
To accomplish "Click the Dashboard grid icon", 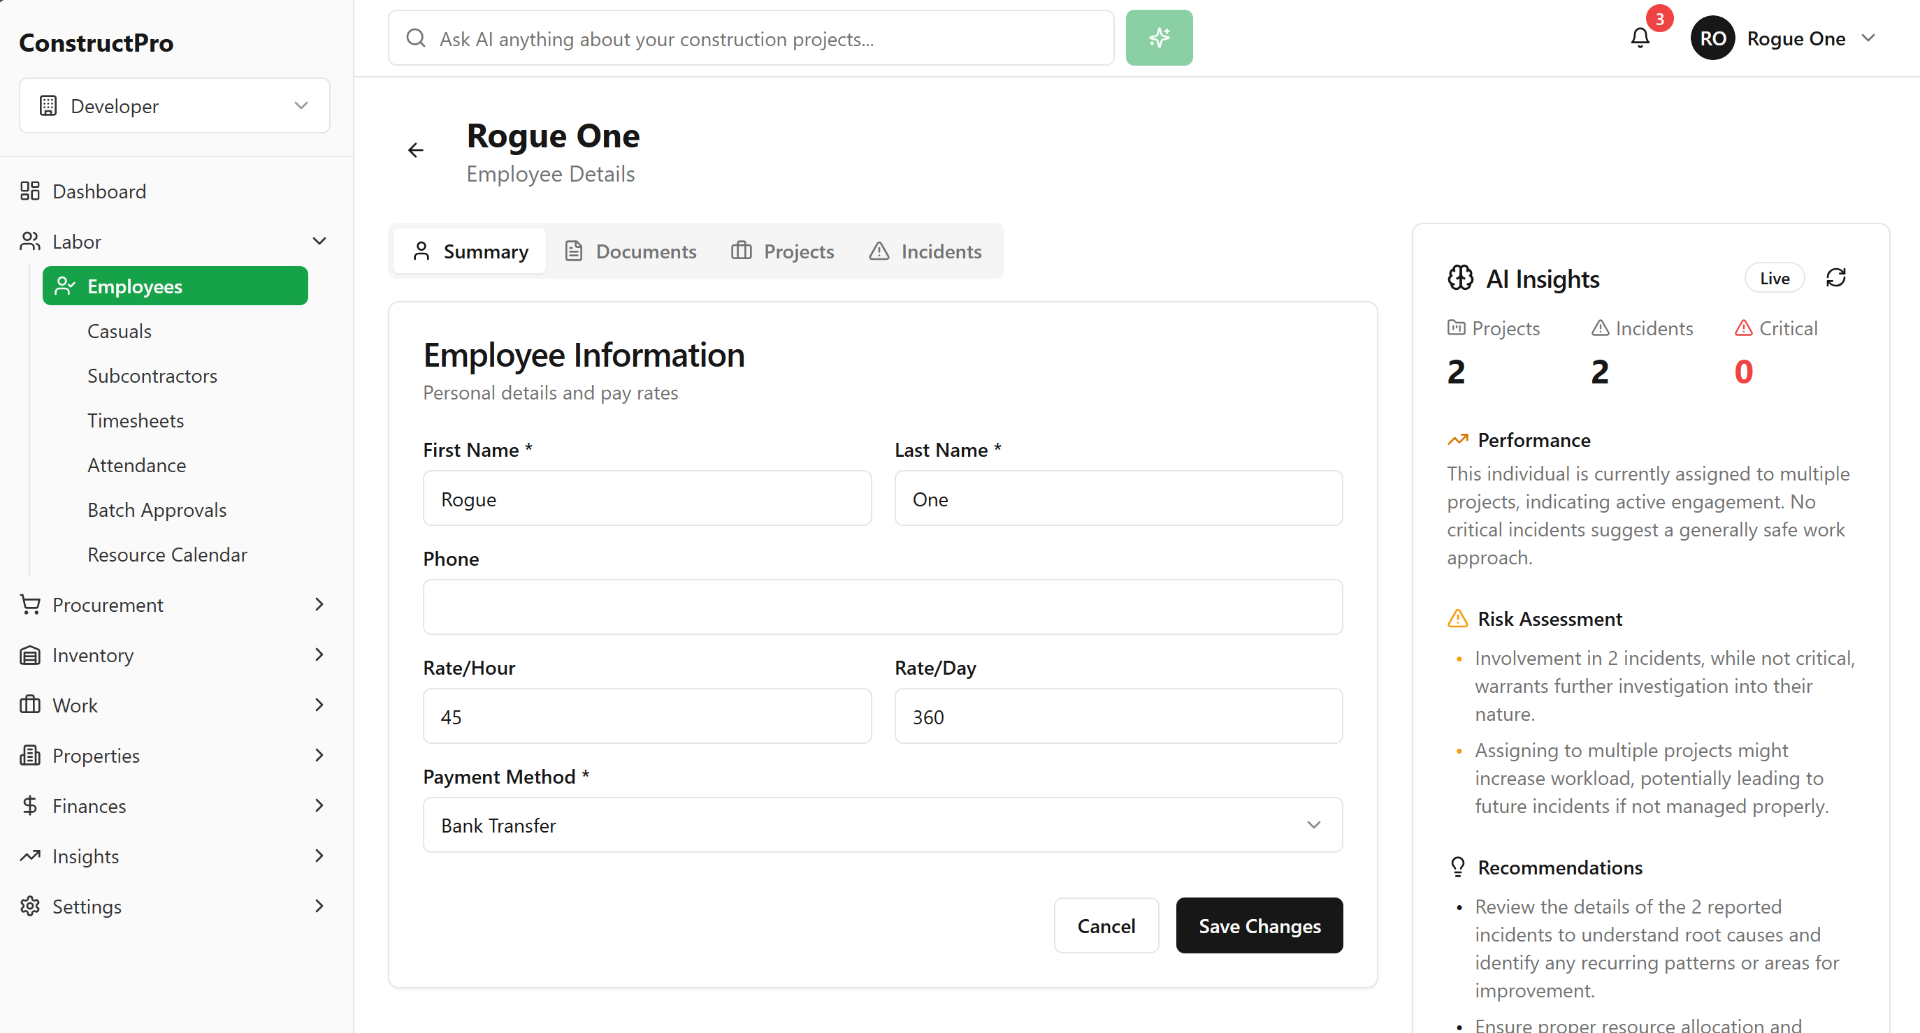I will pyautogui.click(x=29, y=191).
